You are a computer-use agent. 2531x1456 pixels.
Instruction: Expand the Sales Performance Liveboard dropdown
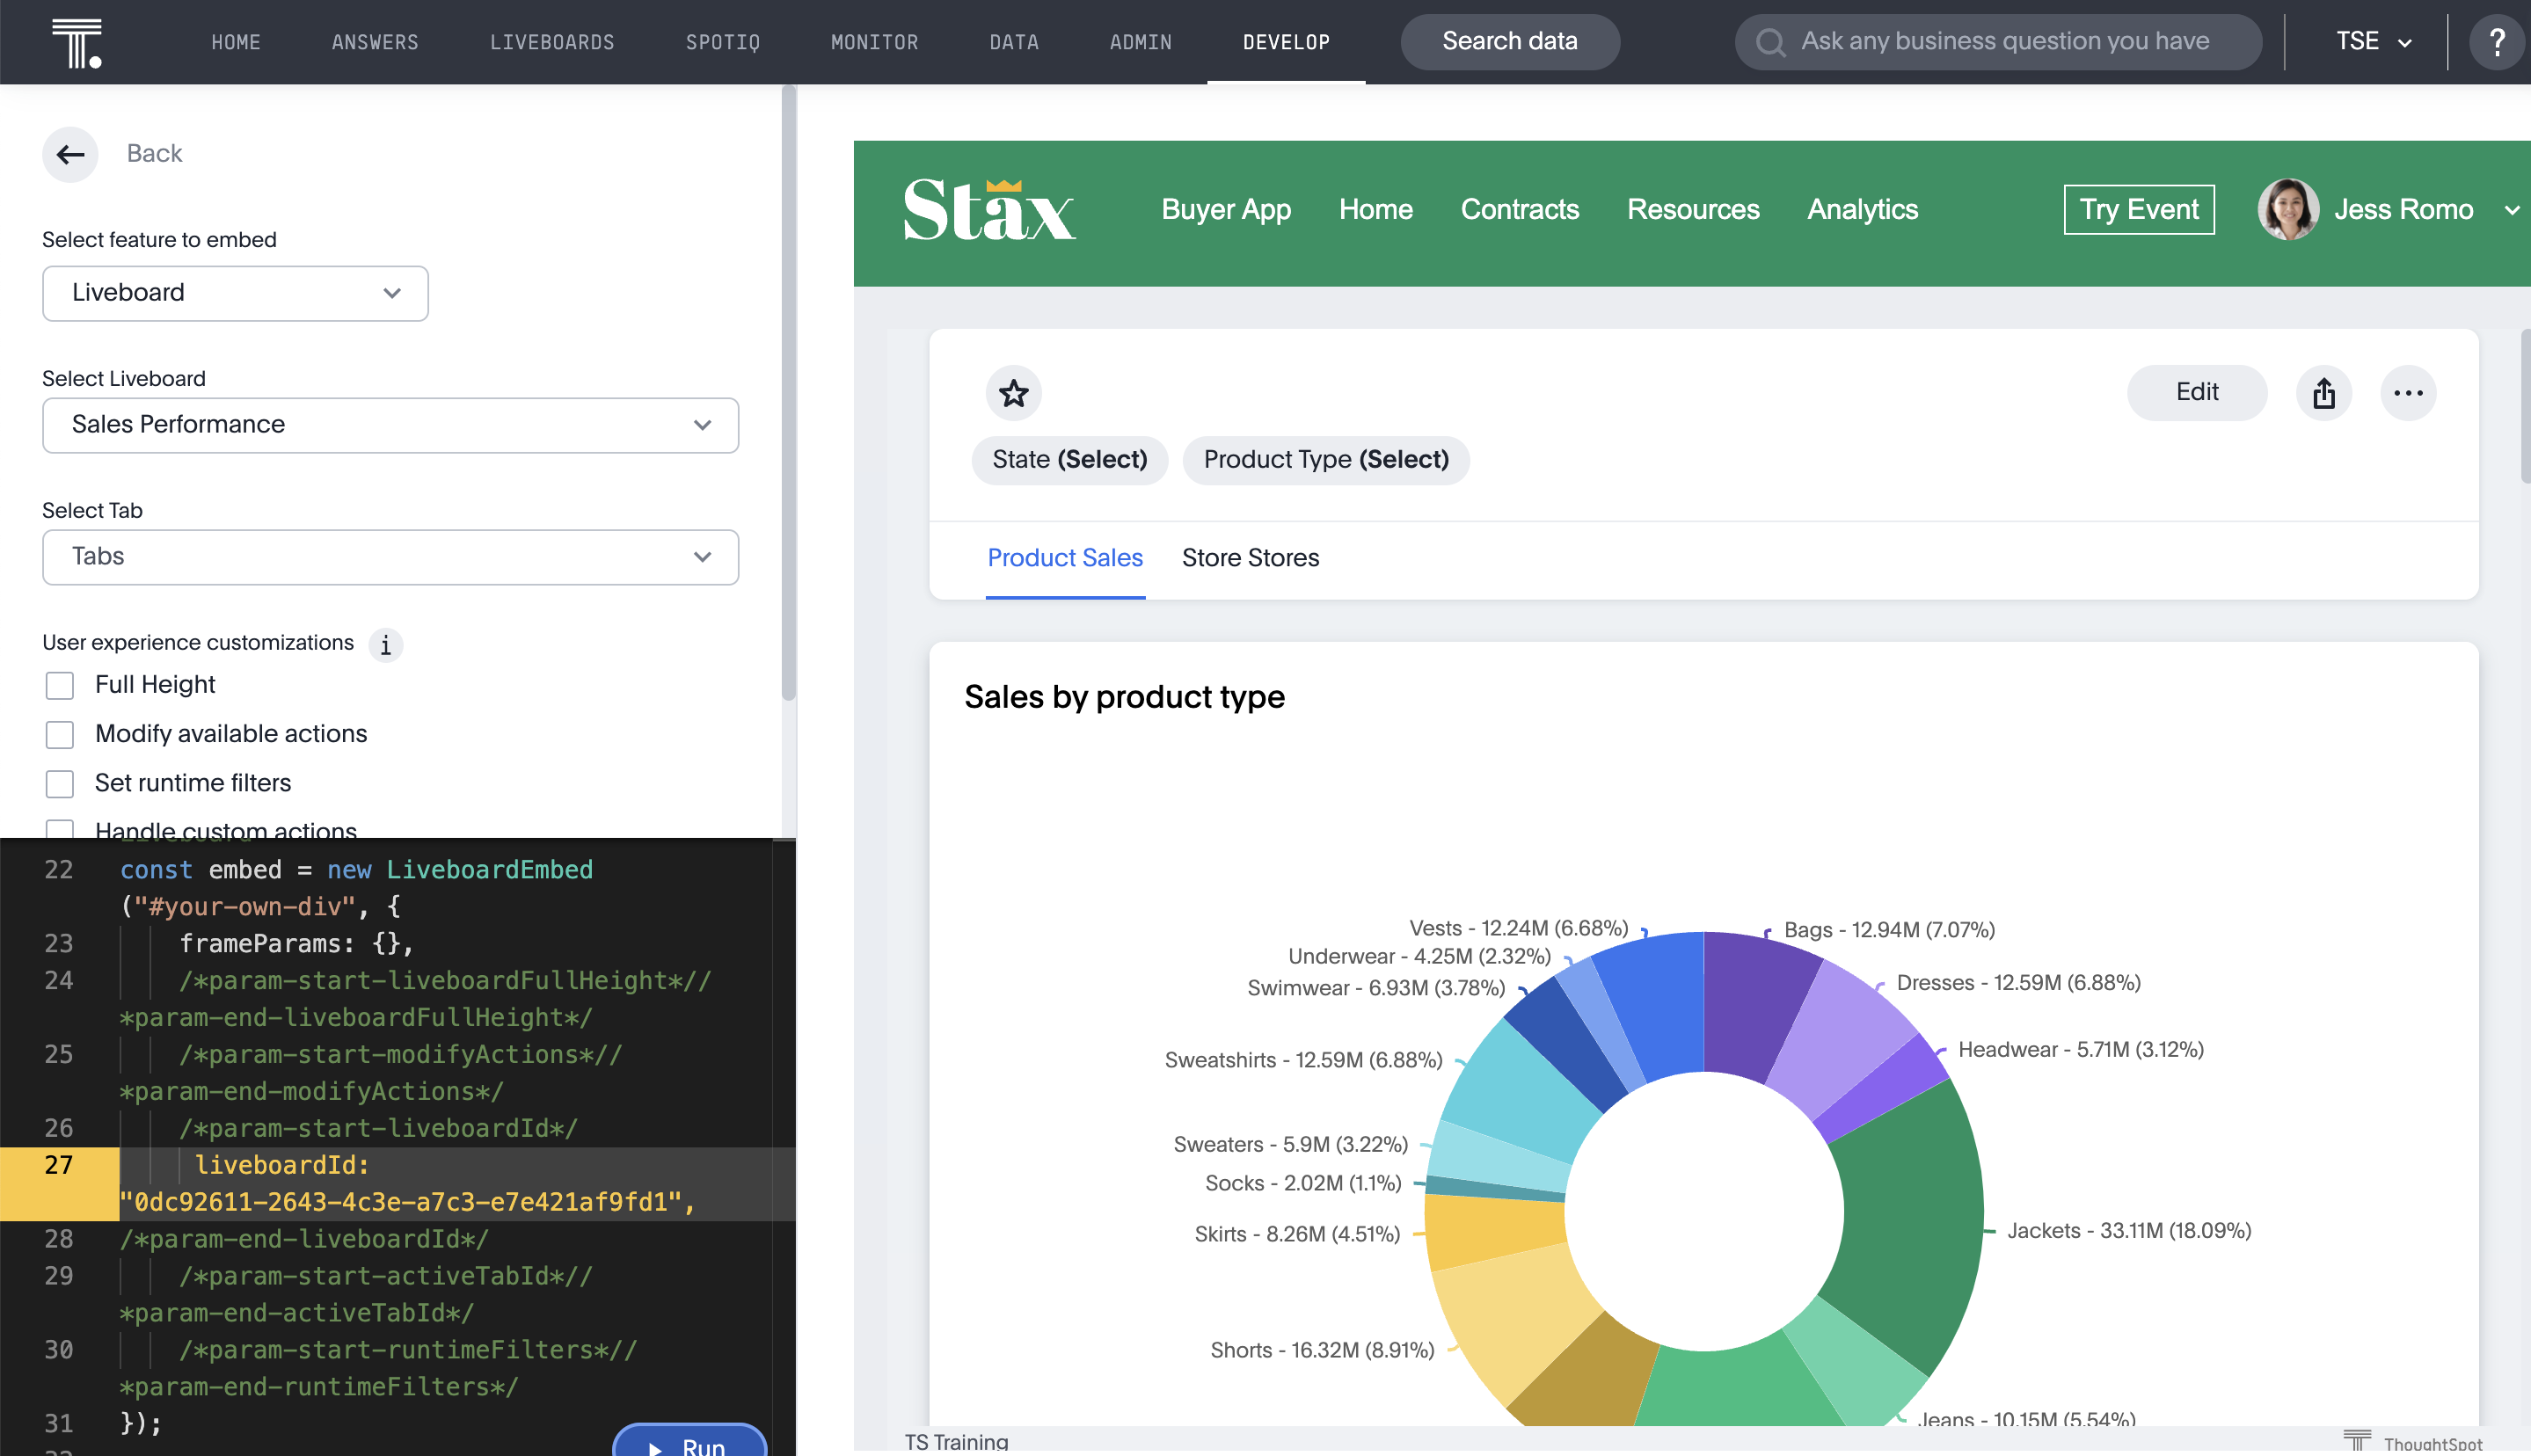pyautogui.click(x=390, y=425)
